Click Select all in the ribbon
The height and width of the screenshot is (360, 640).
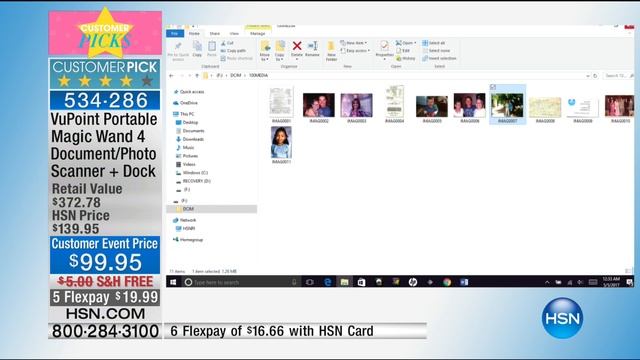pyautogui.click(x=433, y=43)
